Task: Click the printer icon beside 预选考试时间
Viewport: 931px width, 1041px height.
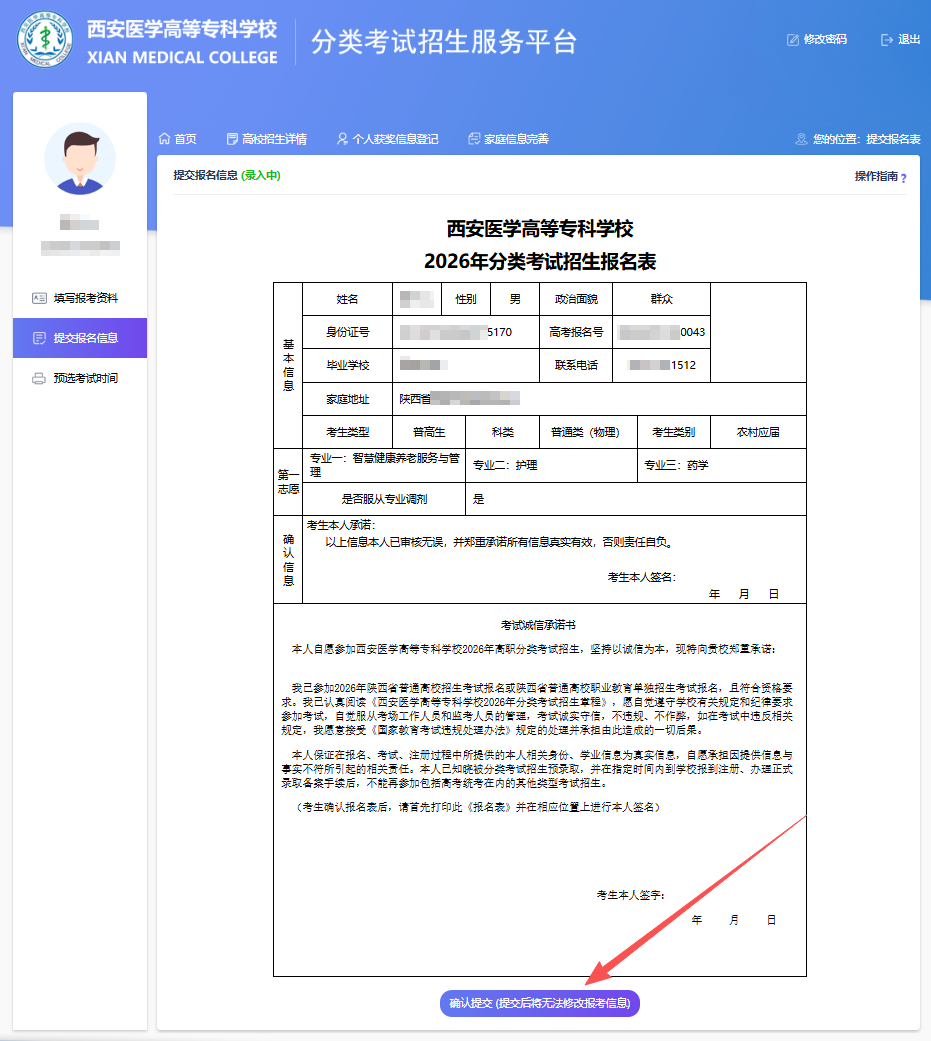Action: [x=39, y=379]
